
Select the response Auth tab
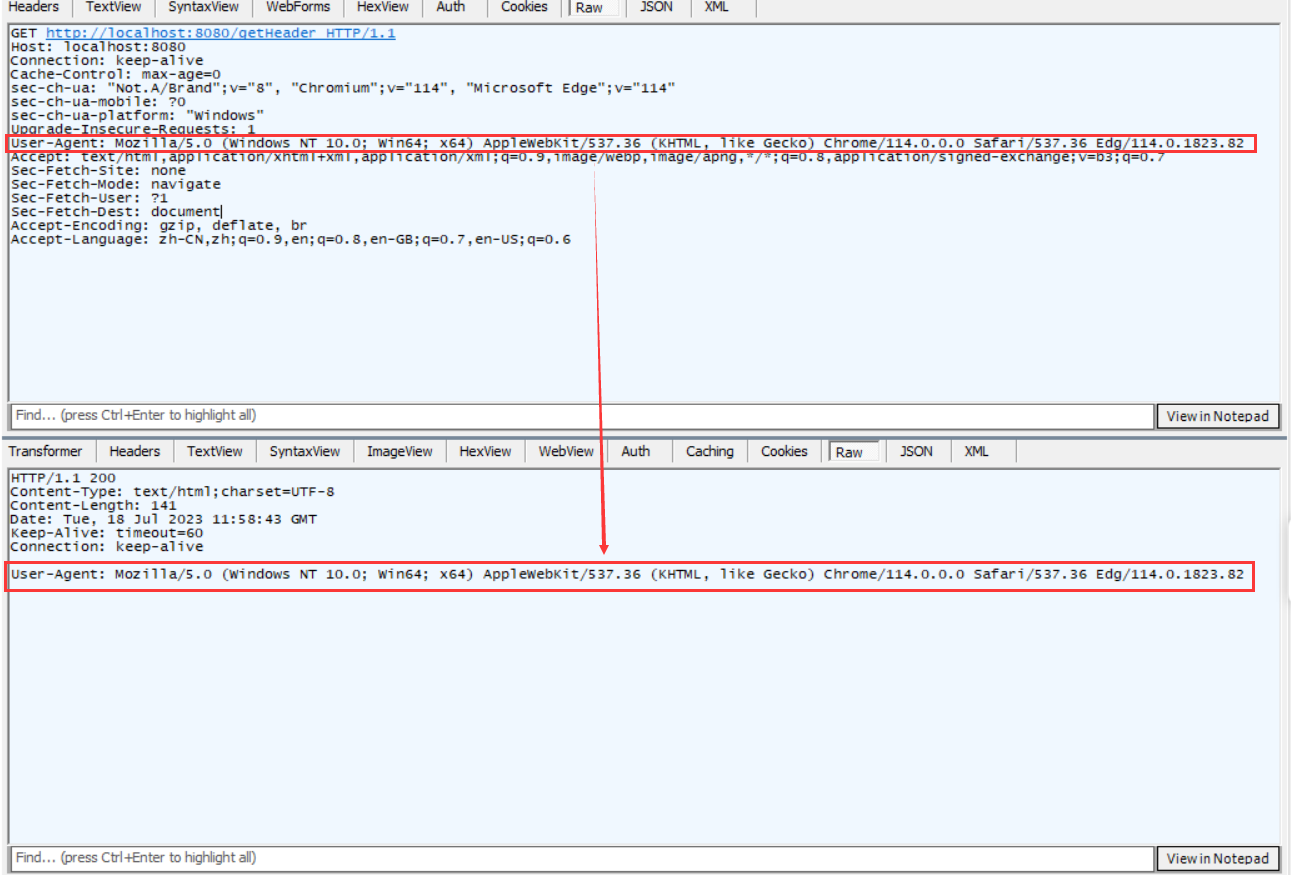pos(636,452)
